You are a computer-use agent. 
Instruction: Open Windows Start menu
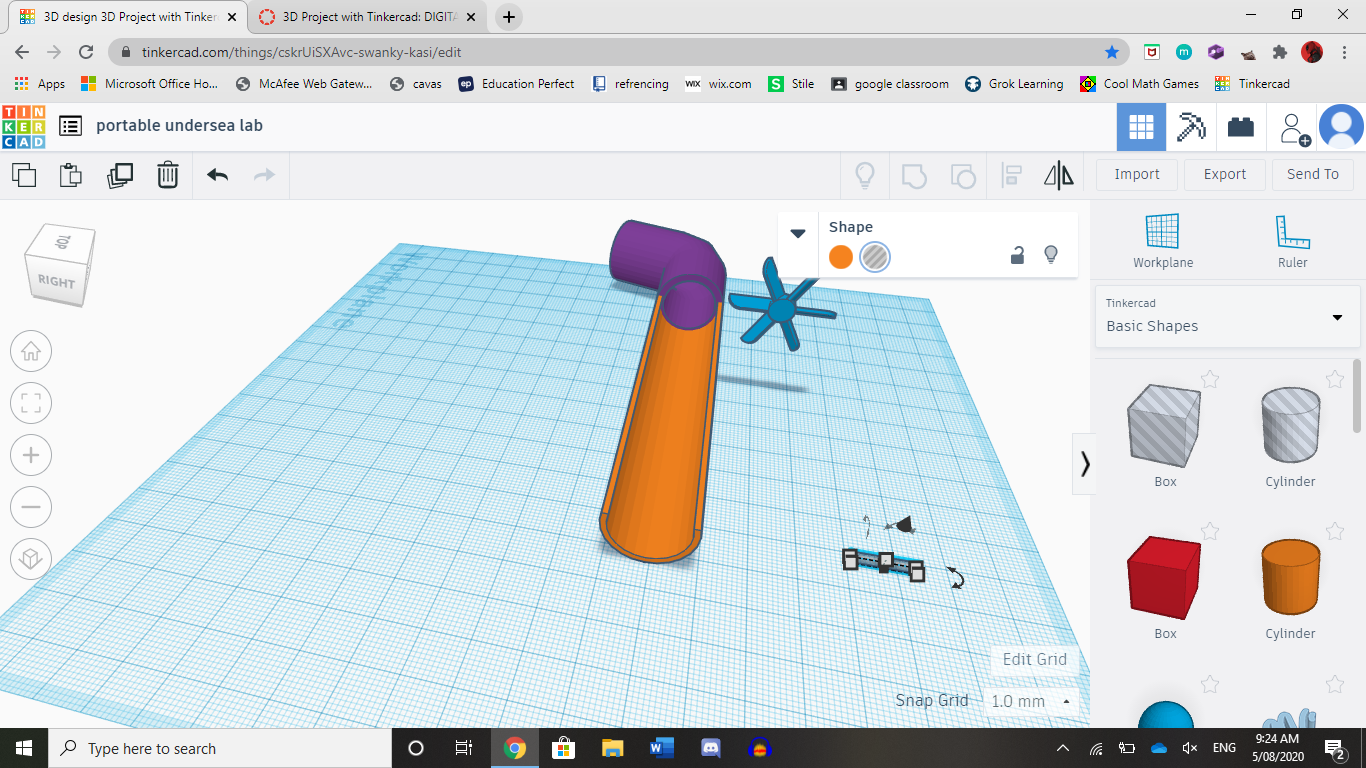24,748
